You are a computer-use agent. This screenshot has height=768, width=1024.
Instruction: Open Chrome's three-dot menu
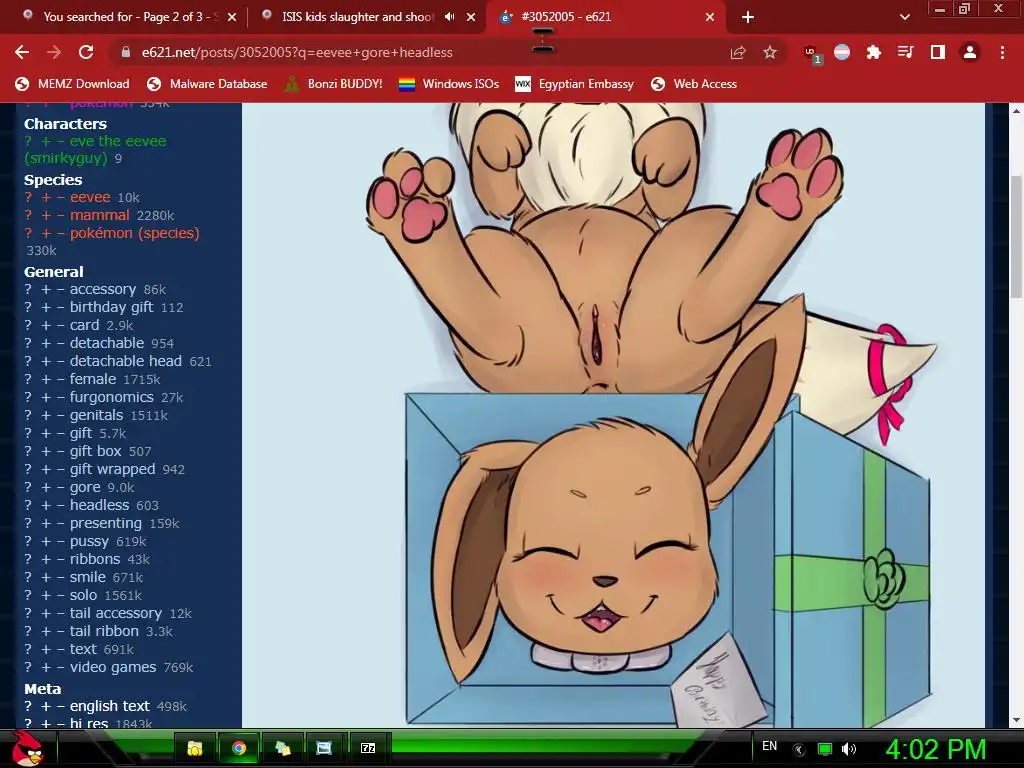[x=1002, y=52]
